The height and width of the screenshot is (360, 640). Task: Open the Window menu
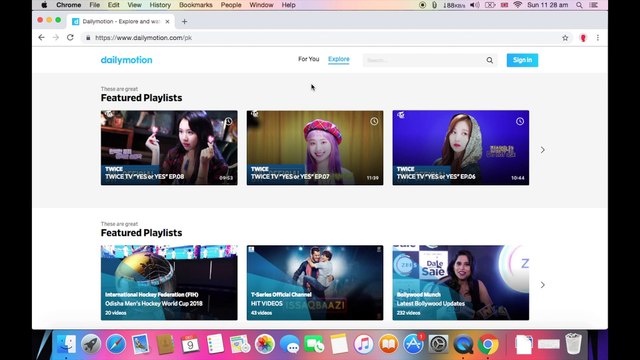(x=261, y=5)
